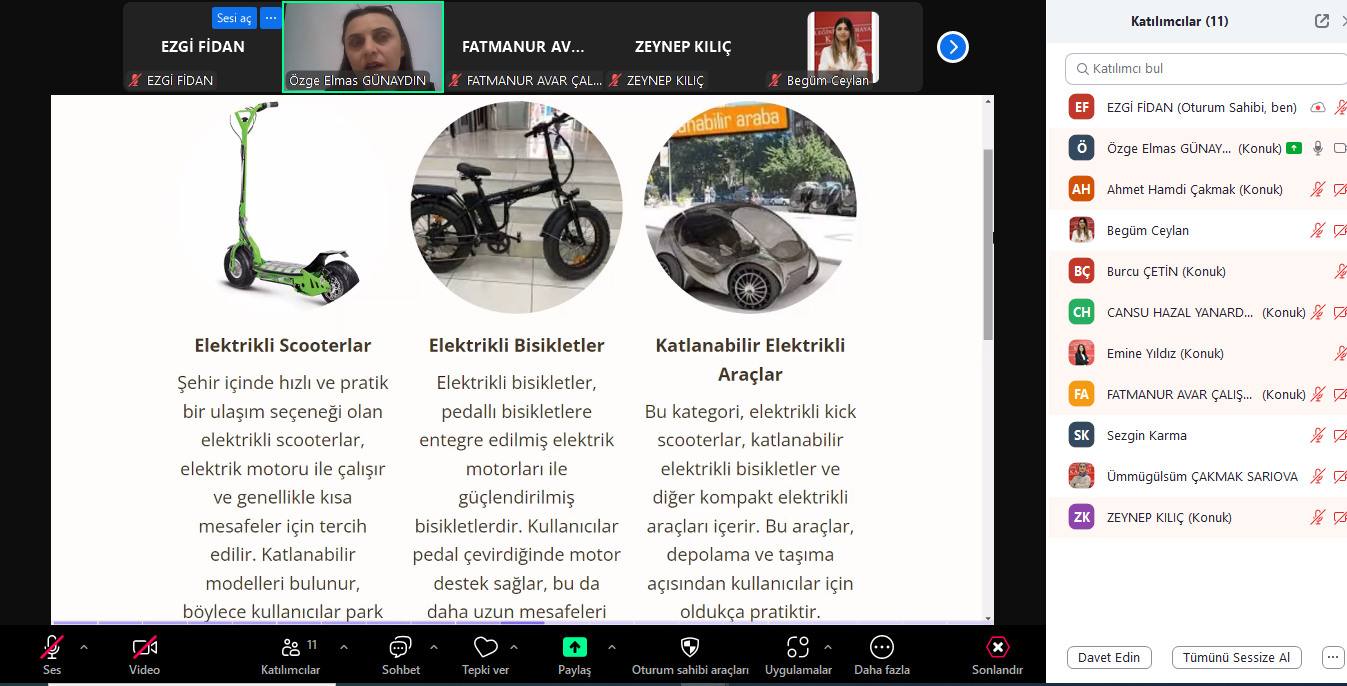Viewport: 1347px width, 686px height.
Task: Turn on camera with Video button
Action: point(144,648)
